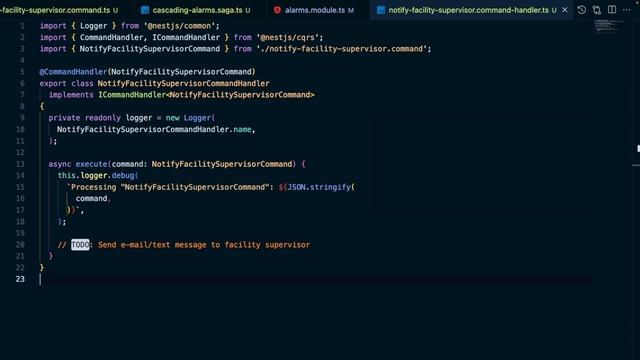Viewport: 640px width, 360px height.
Task: Click 'private readonly' keywords on line 9
Action: [84, 118]
